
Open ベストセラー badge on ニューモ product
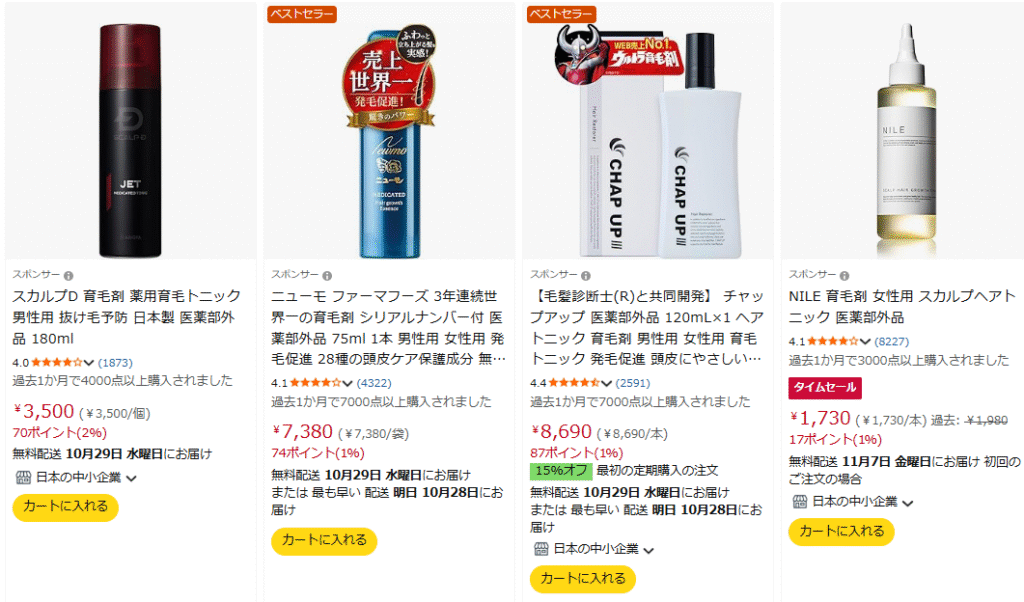pos(302,14)
